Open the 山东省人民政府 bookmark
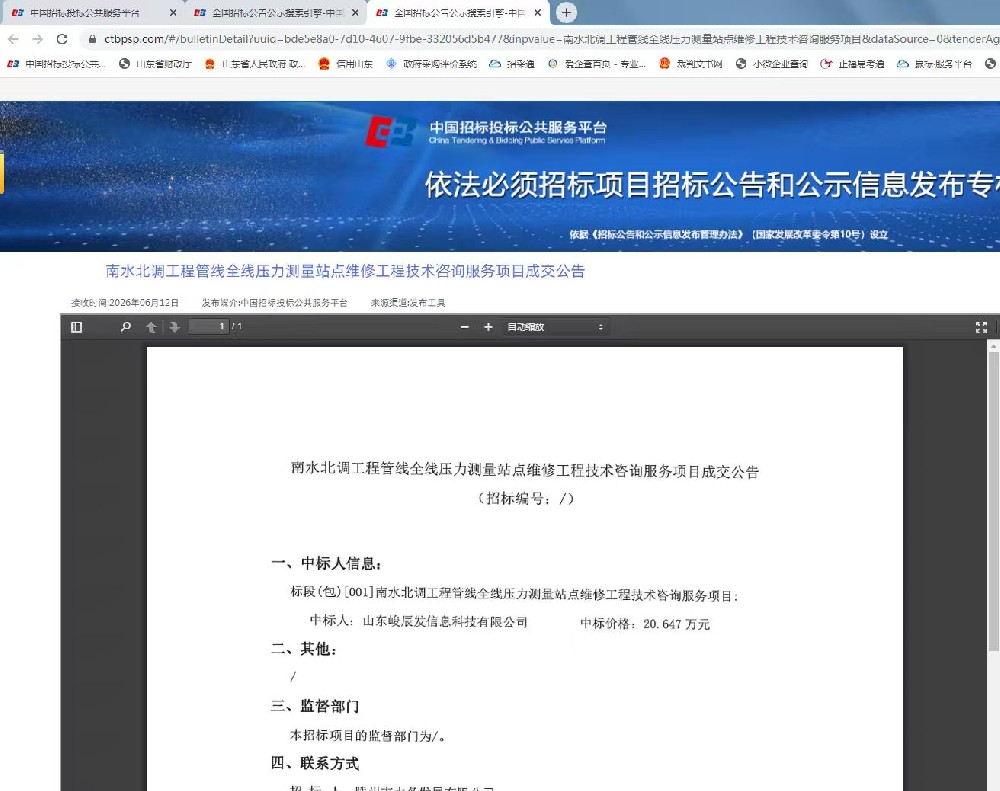This screenshot has height=791, width=1000. click(255, 64)
